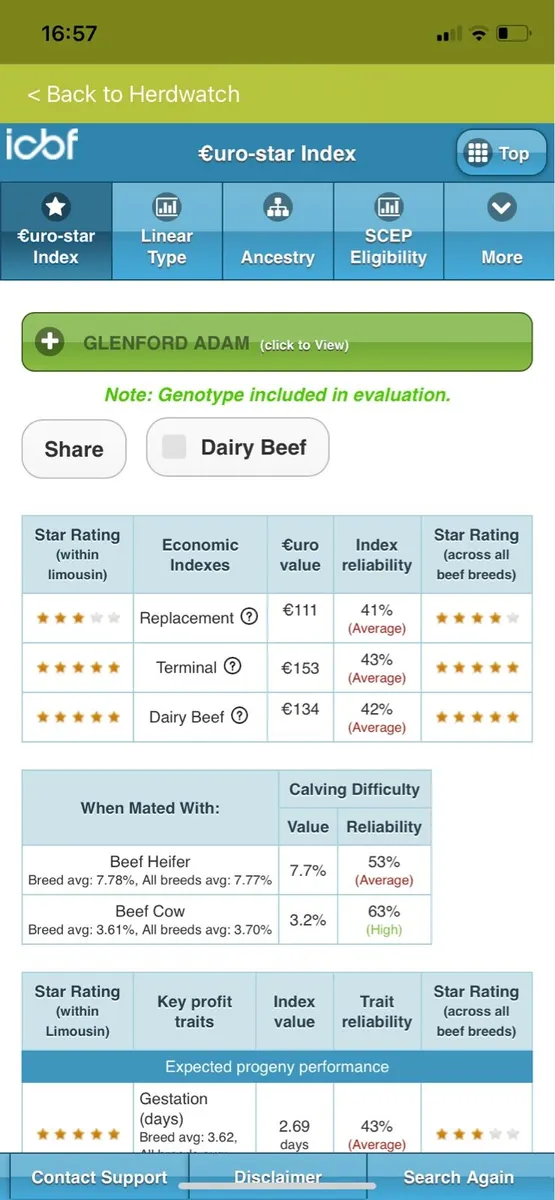Screen dimensions: 555x1200
Task: Tap the battery status icon
Action: [513, 34]
